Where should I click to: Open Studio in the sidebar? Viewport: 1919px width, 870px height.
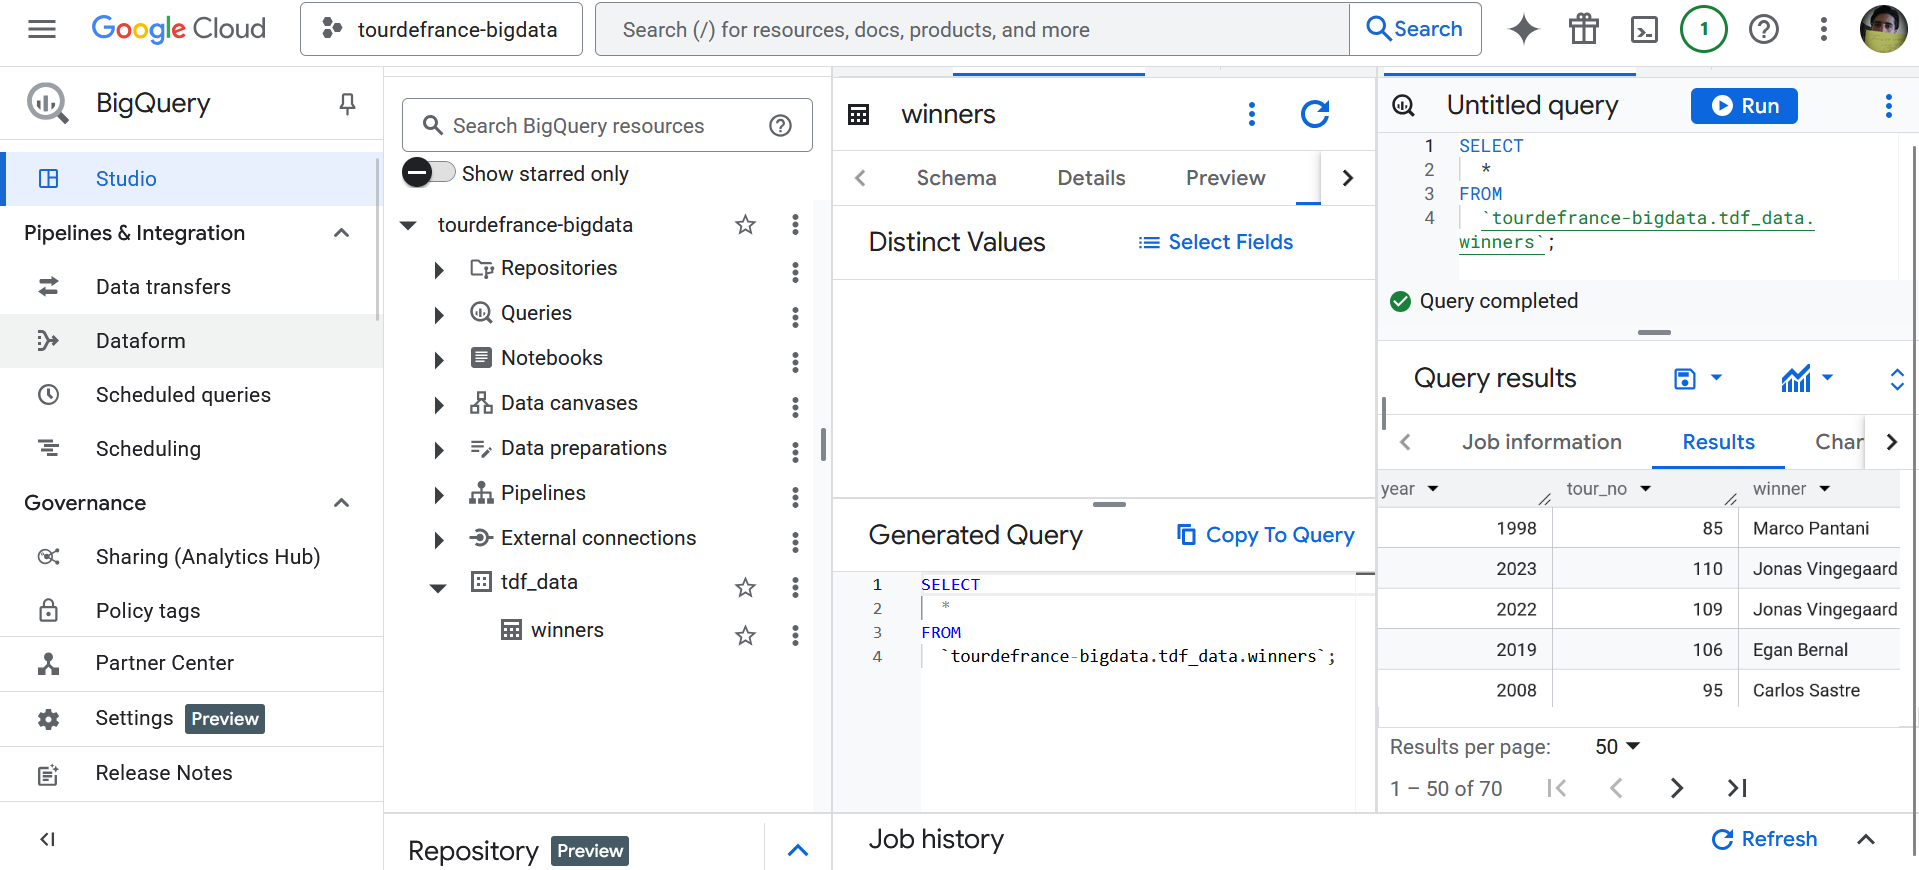pyautogui.click(x=190, y=179)
